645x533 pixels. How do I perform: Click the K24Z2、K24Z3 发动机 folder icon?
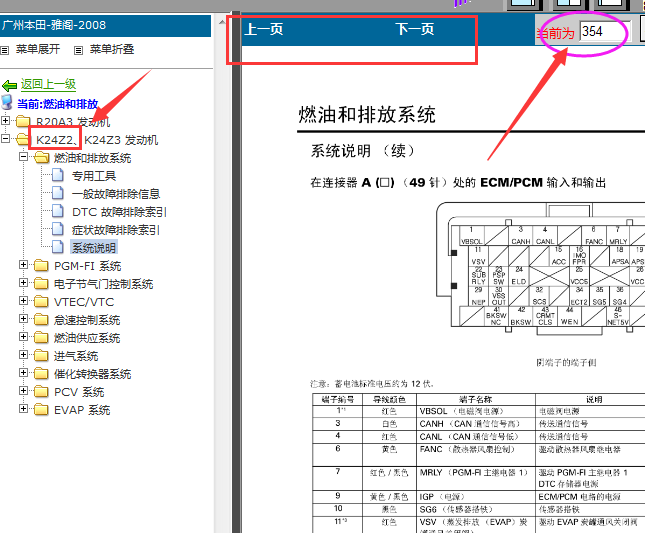[x=23, y=139]
